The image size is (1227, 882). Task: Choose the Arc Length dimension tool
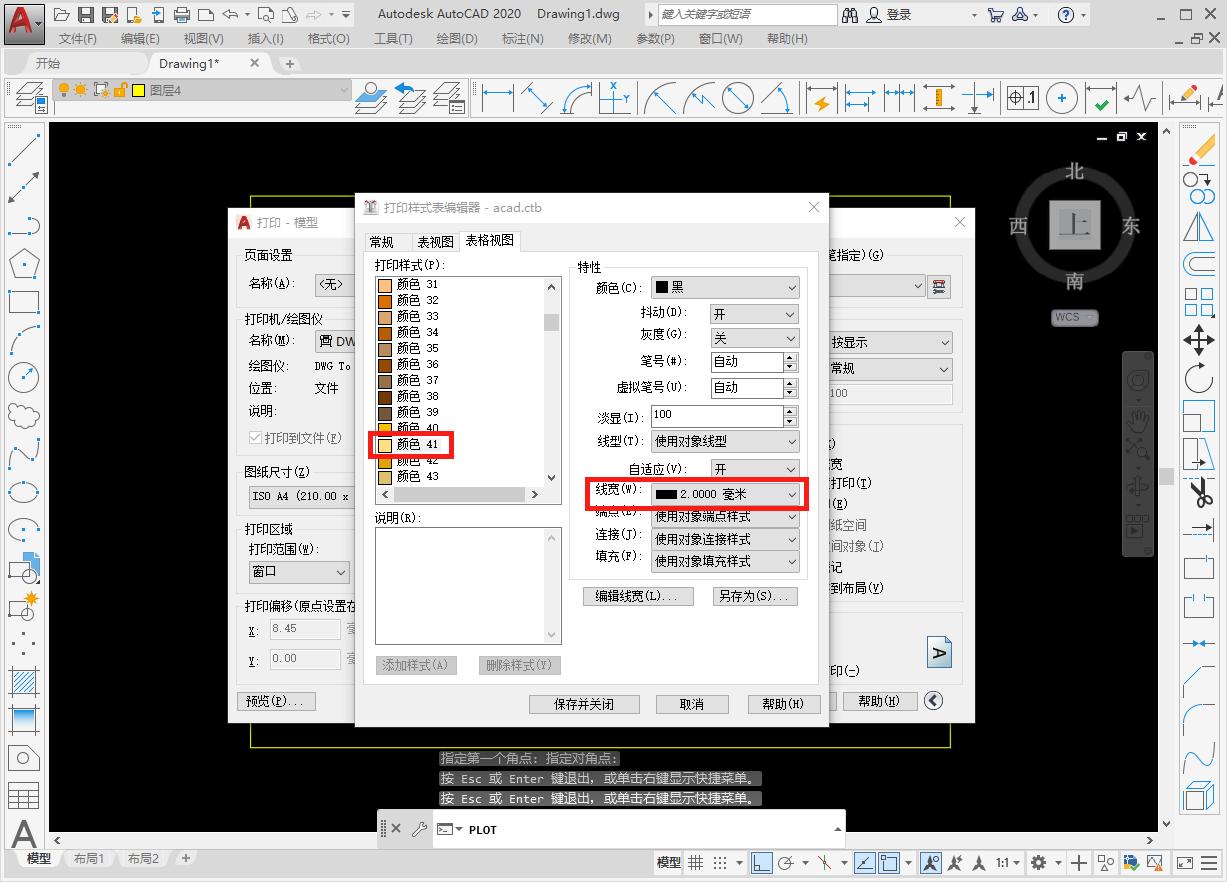click(x=575, y=97)
